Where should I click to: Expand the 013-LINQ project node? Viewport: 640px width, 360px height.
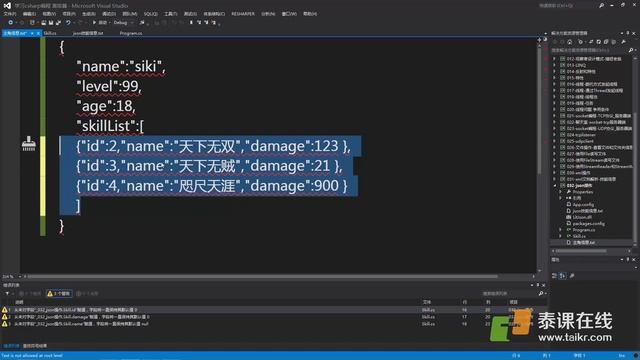(554, 65)
